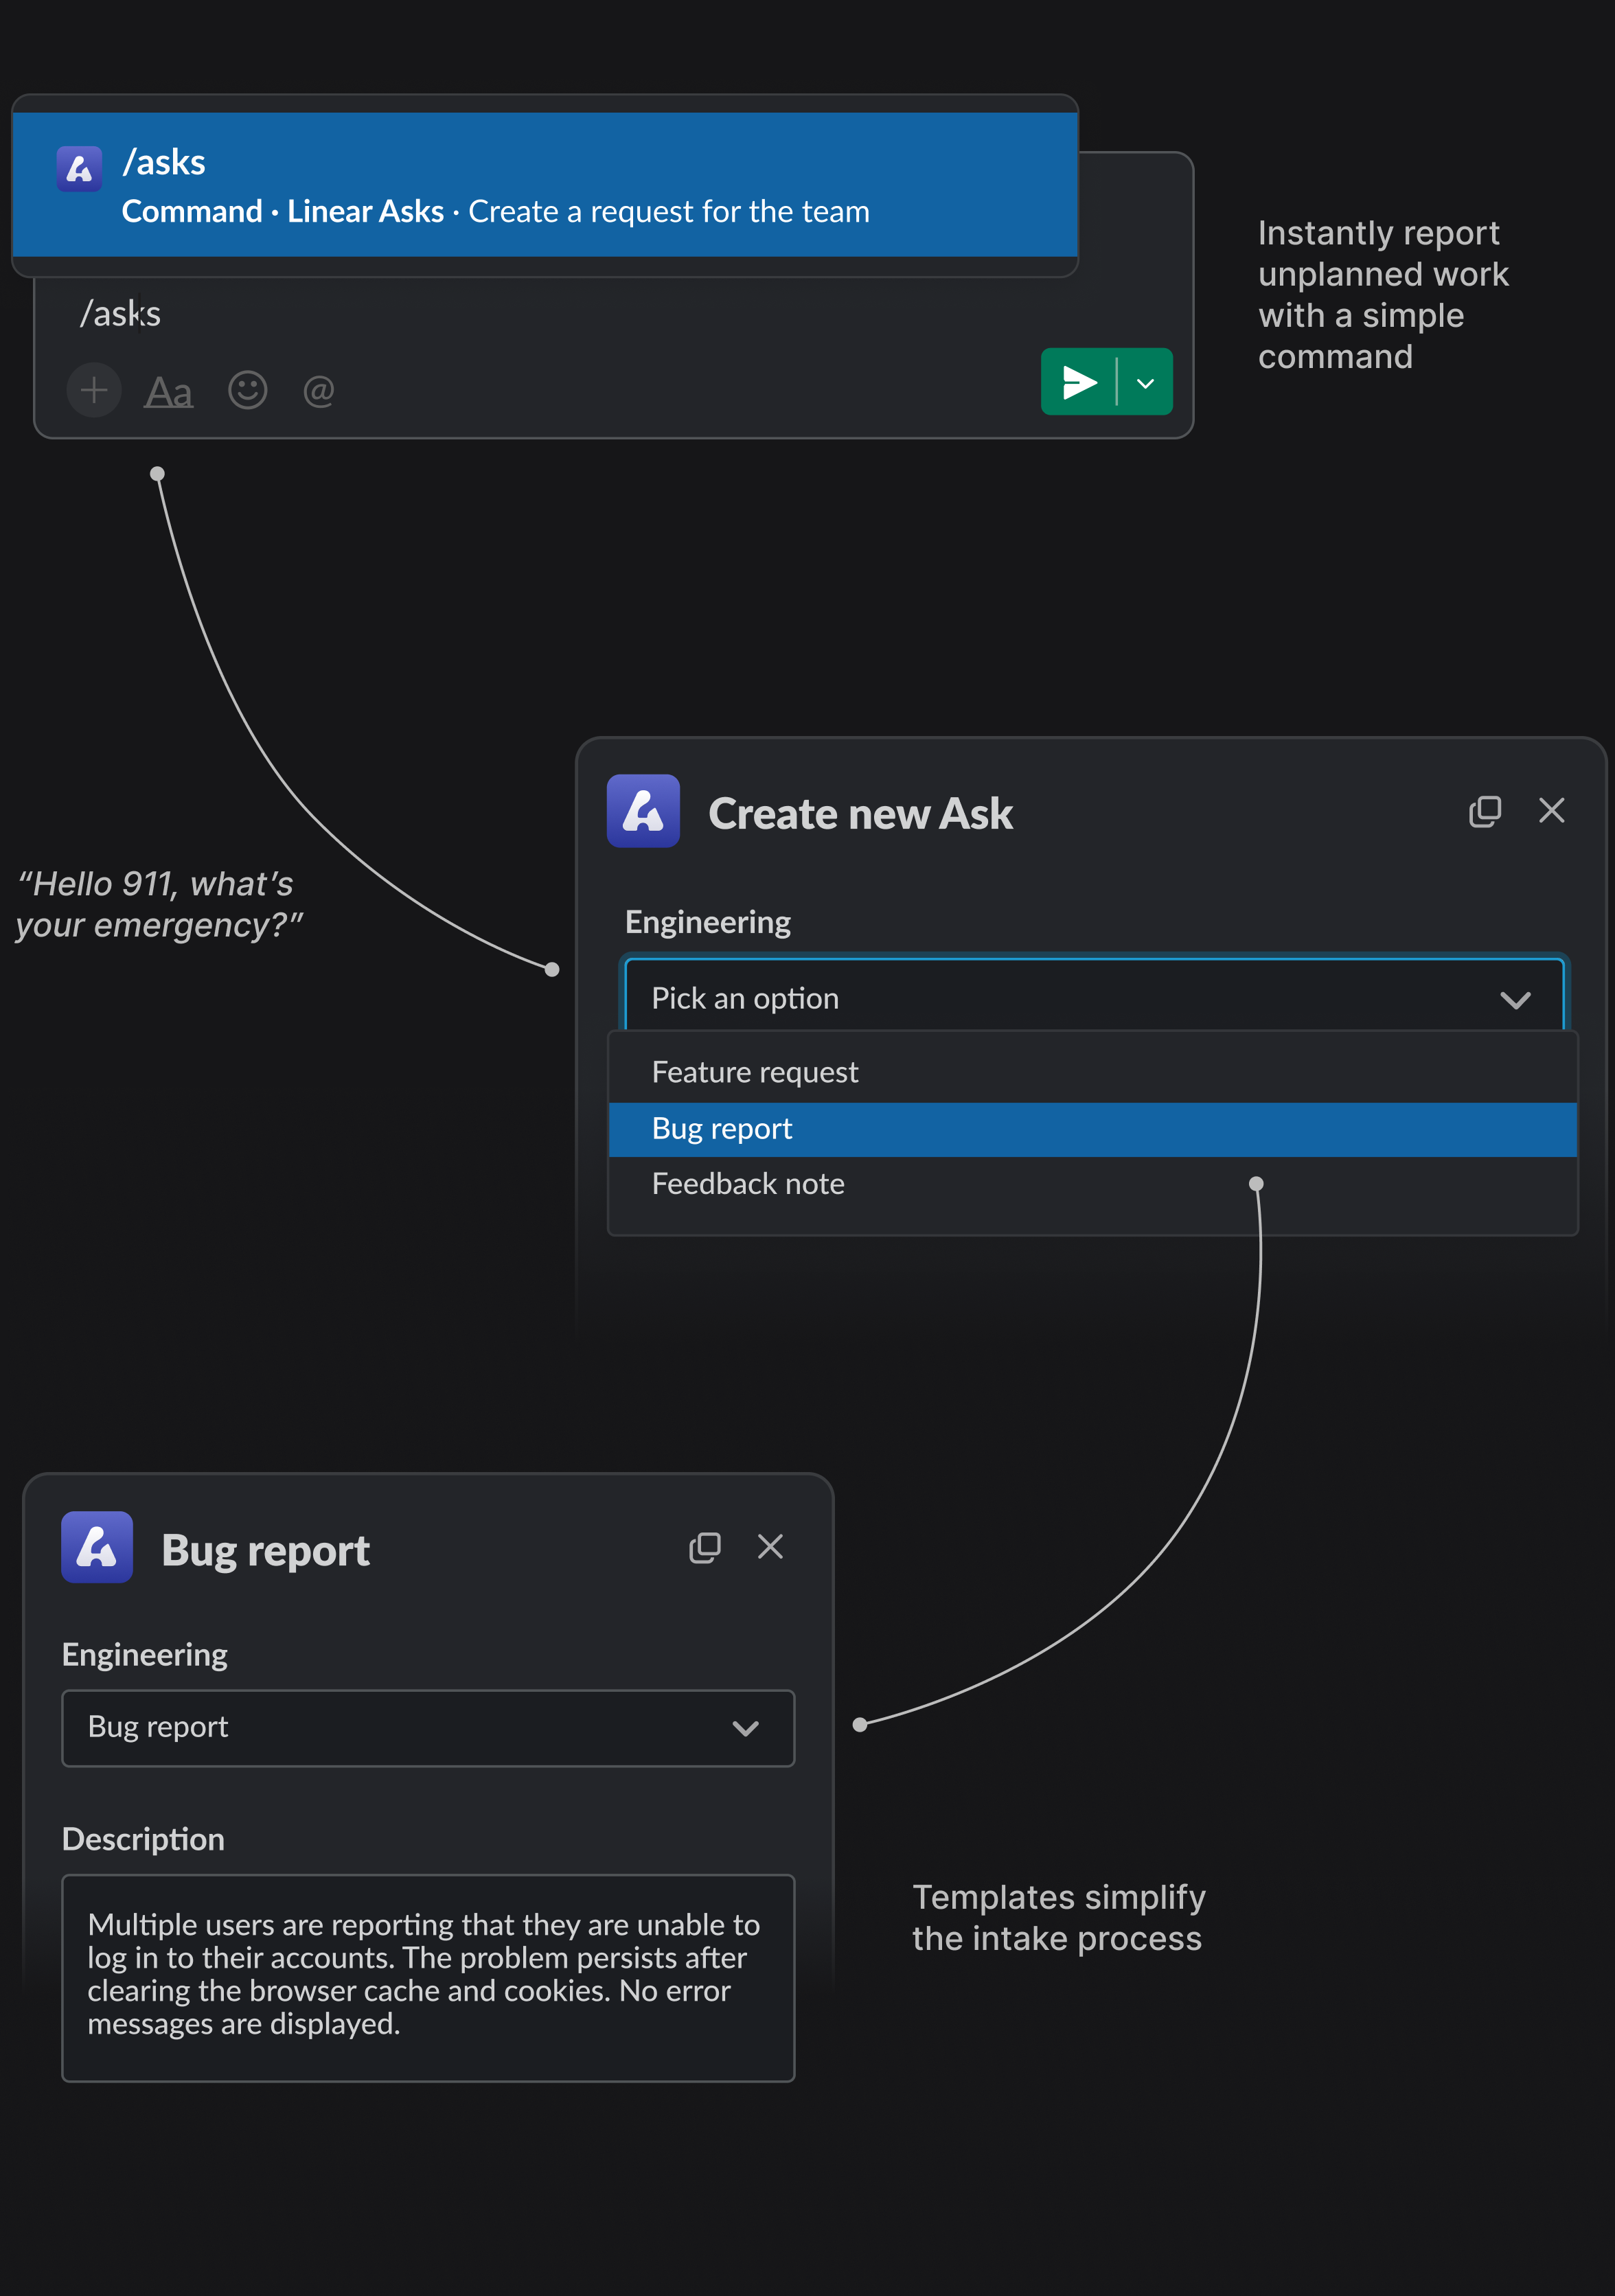Screen dimensions: 1615x2296
Task: Click the Linear Asks app icon in suggestion
Action: (80, 169)
